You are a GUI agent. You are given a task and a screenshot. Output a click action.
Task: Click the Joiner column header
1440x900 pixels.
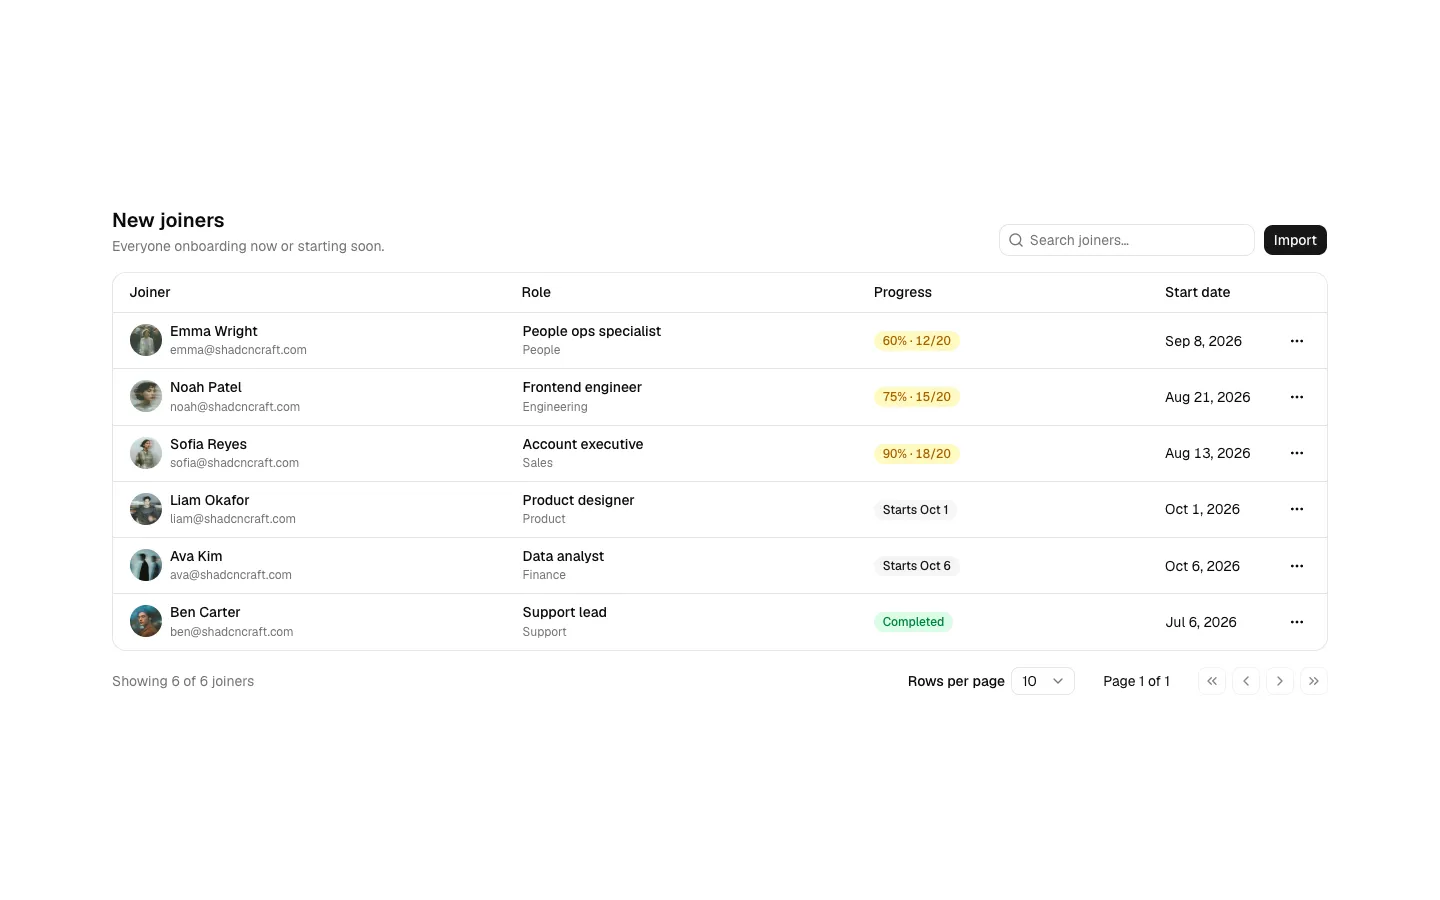150,292
